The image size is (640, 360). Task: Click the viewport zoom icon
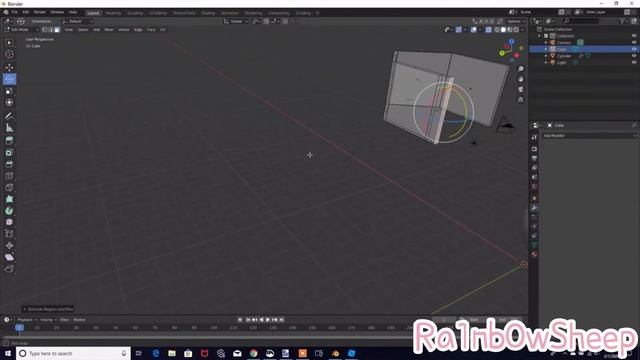tap(521, 69)
